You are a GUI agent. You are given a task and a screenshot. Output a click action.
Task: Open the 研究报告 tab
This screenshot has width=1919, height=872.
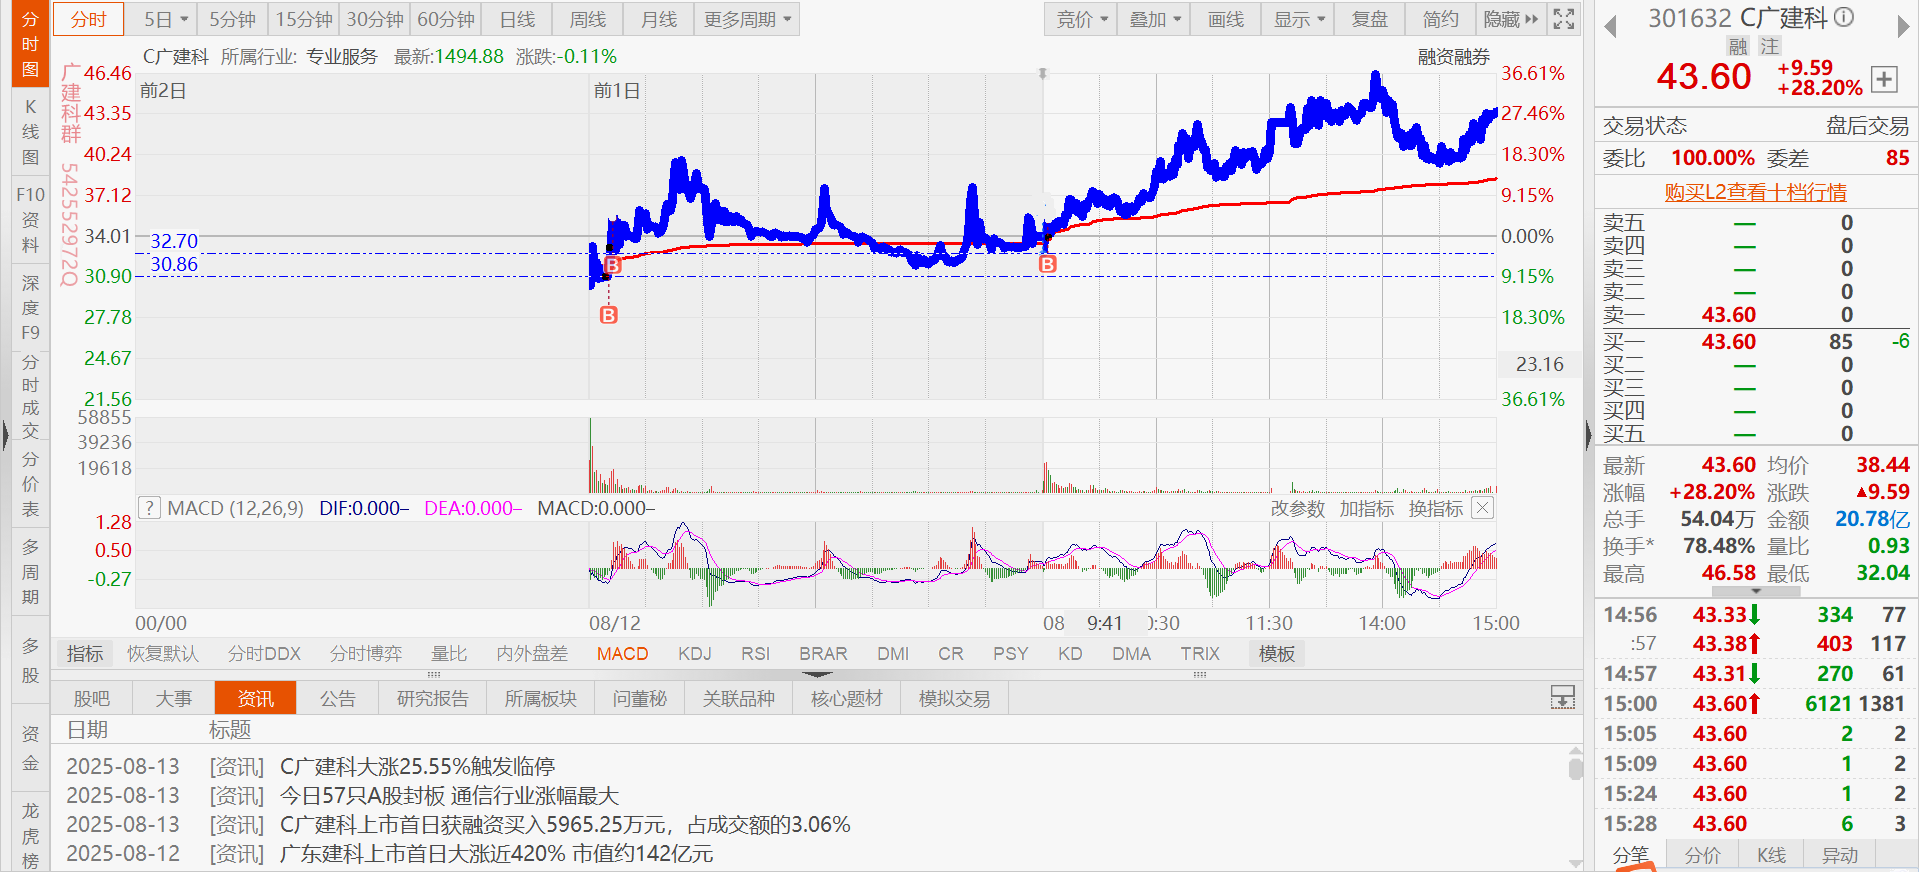pyautogui.click(x=432, y=698)
